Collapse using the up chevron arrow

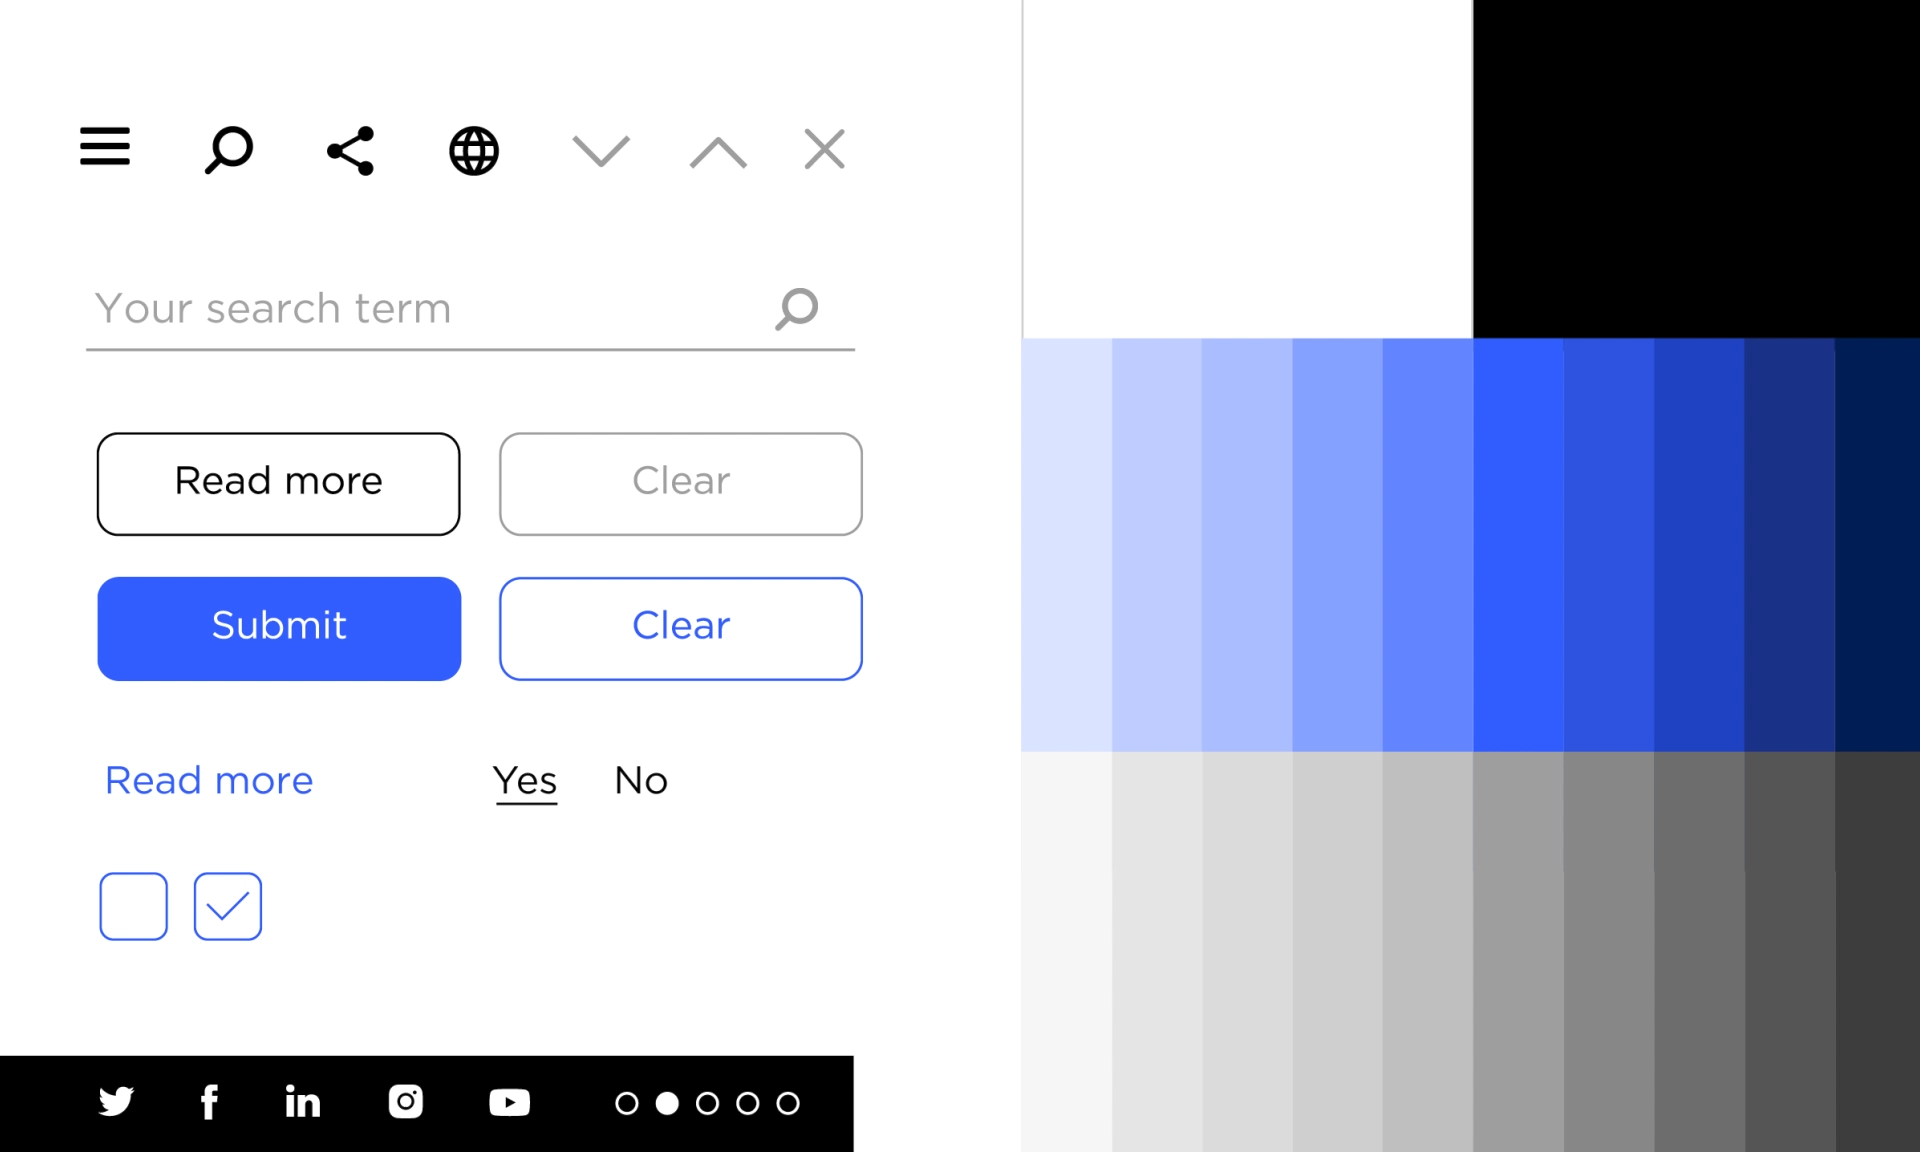tap(718, 152)
